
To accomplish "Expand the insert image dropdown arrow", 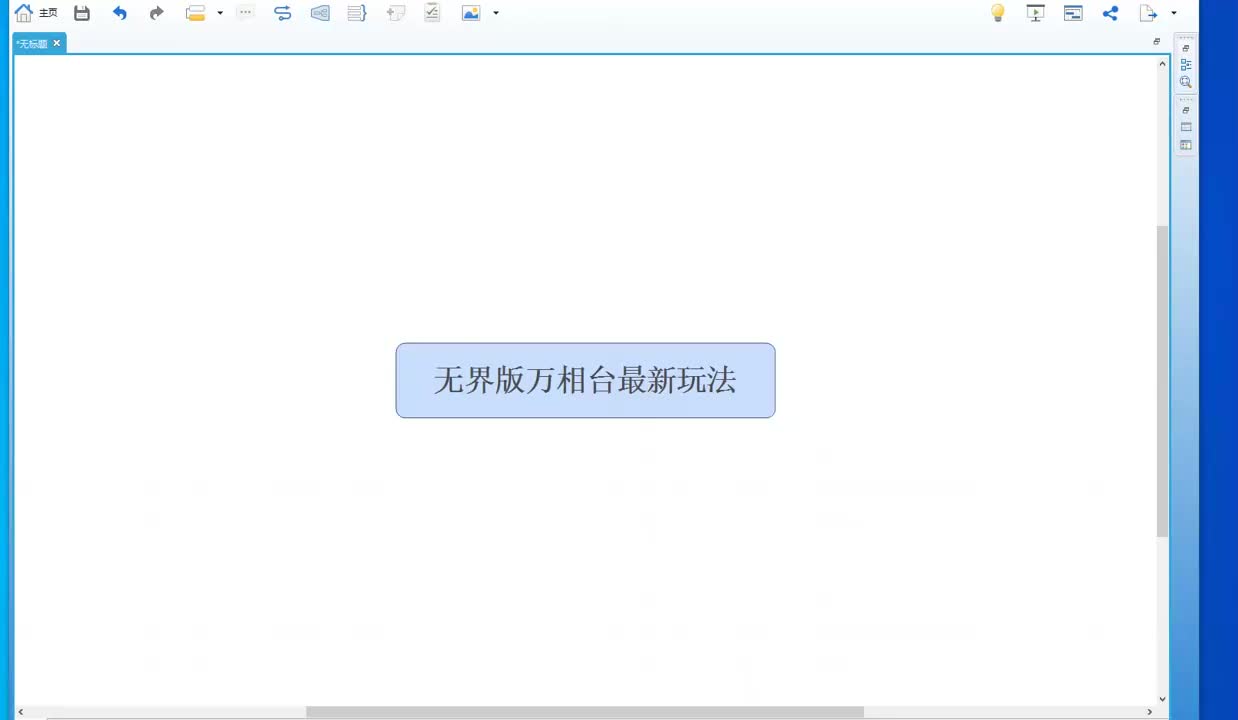I will click(496, 13).
